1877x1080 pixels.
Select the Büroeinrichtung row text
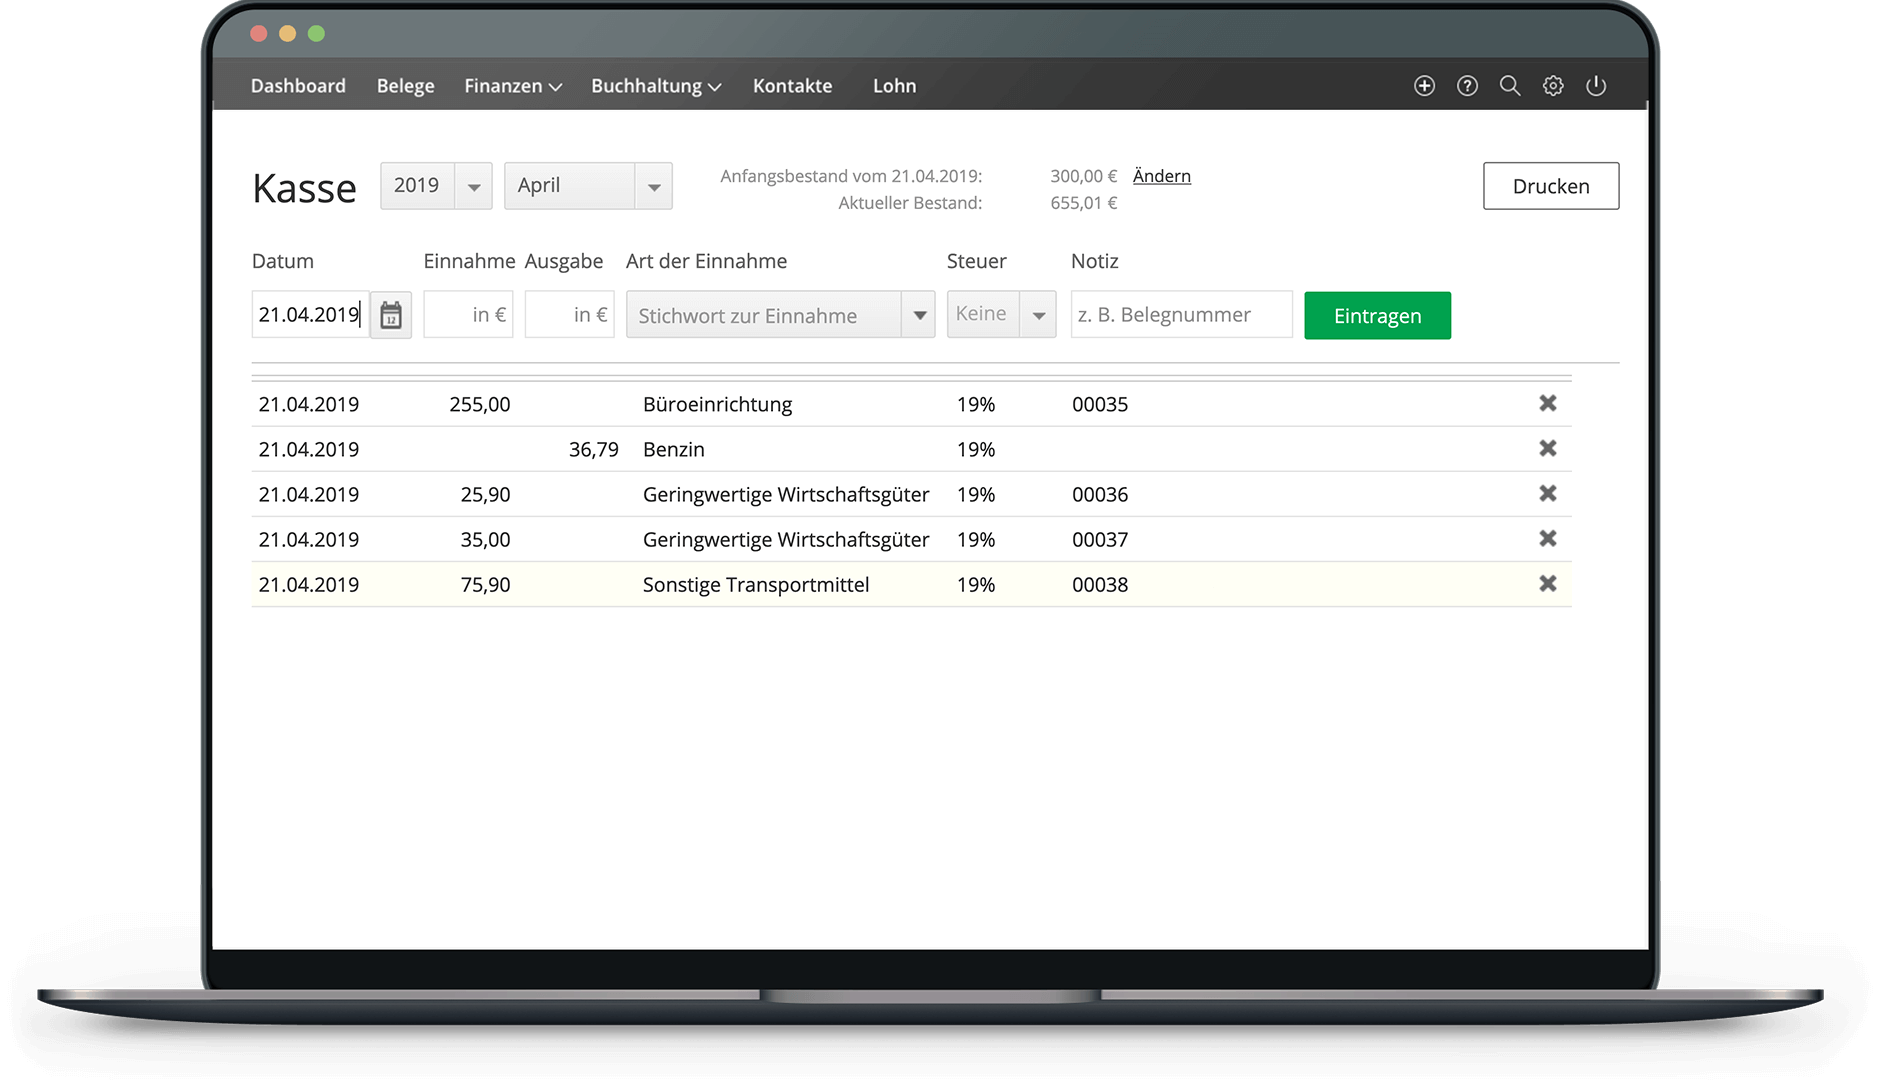717,405
